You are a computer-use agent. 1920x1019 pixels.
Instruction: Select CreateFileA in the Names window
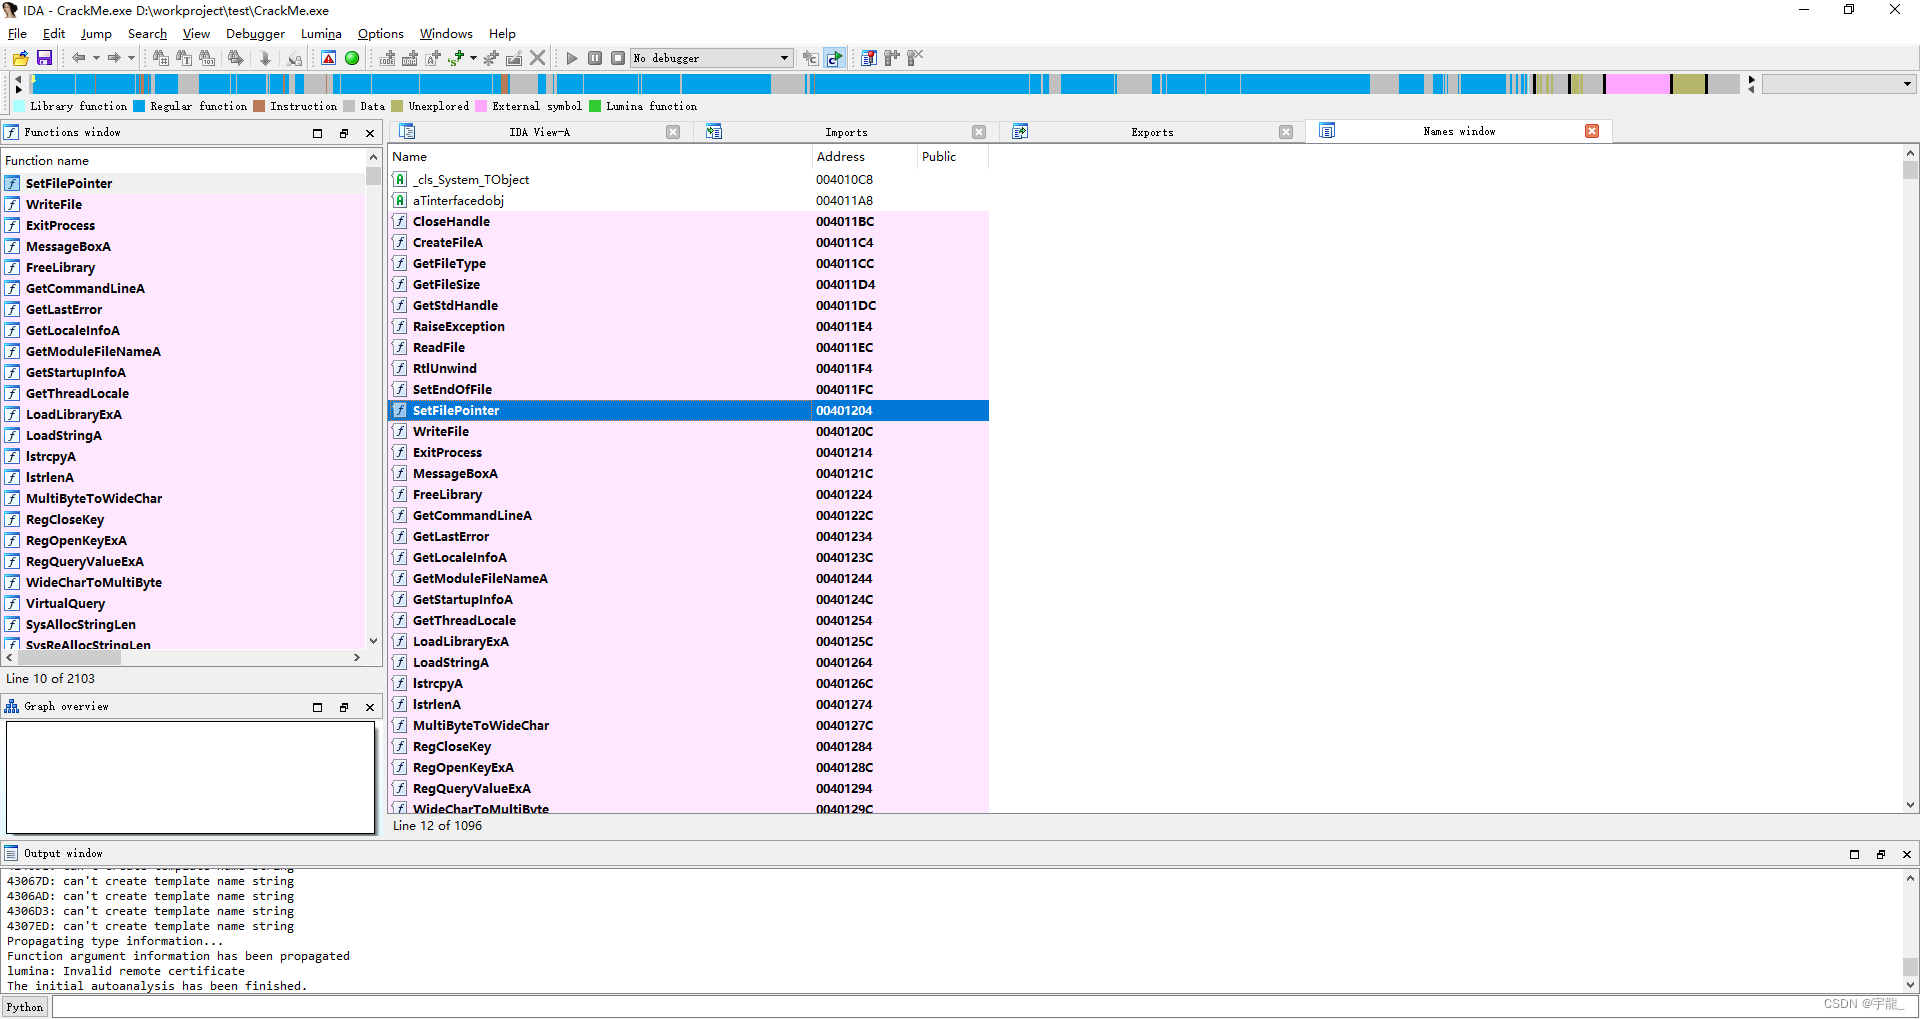tap(688, 242)
